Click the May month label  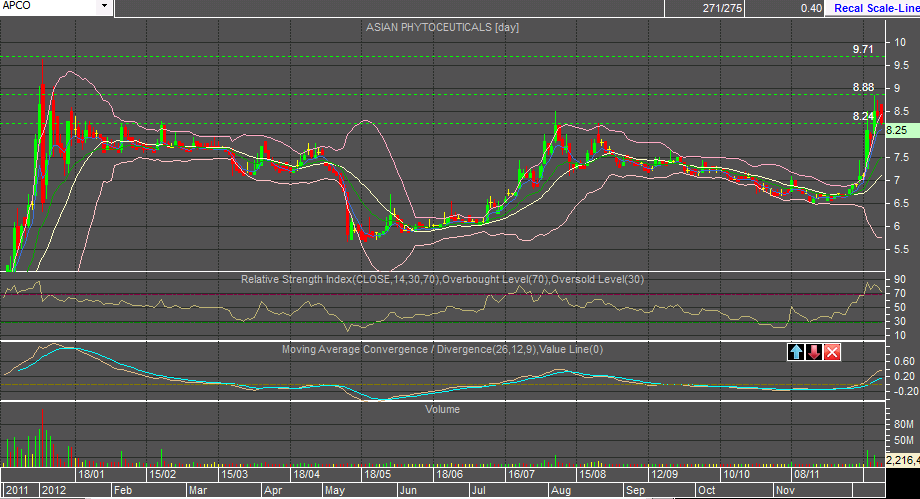tap(335, 490)
